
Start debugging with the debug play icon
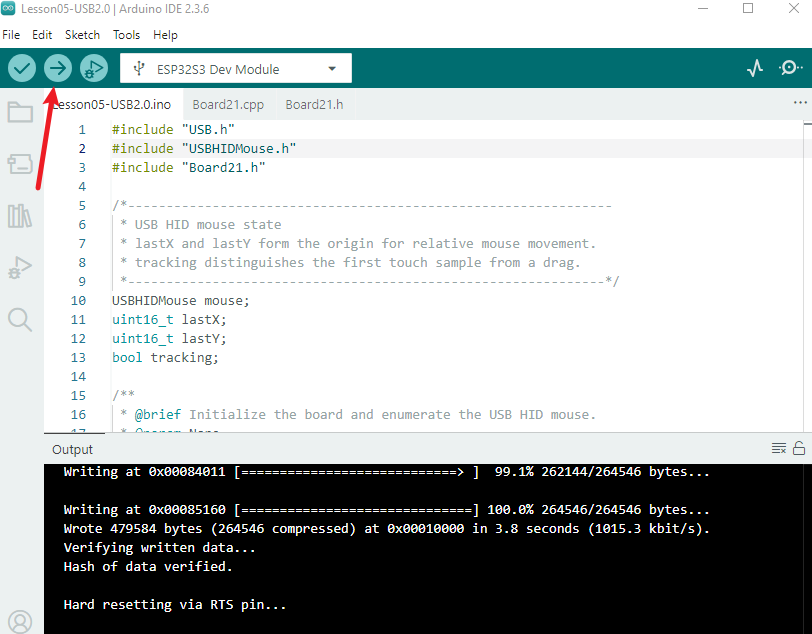[94, 68]
